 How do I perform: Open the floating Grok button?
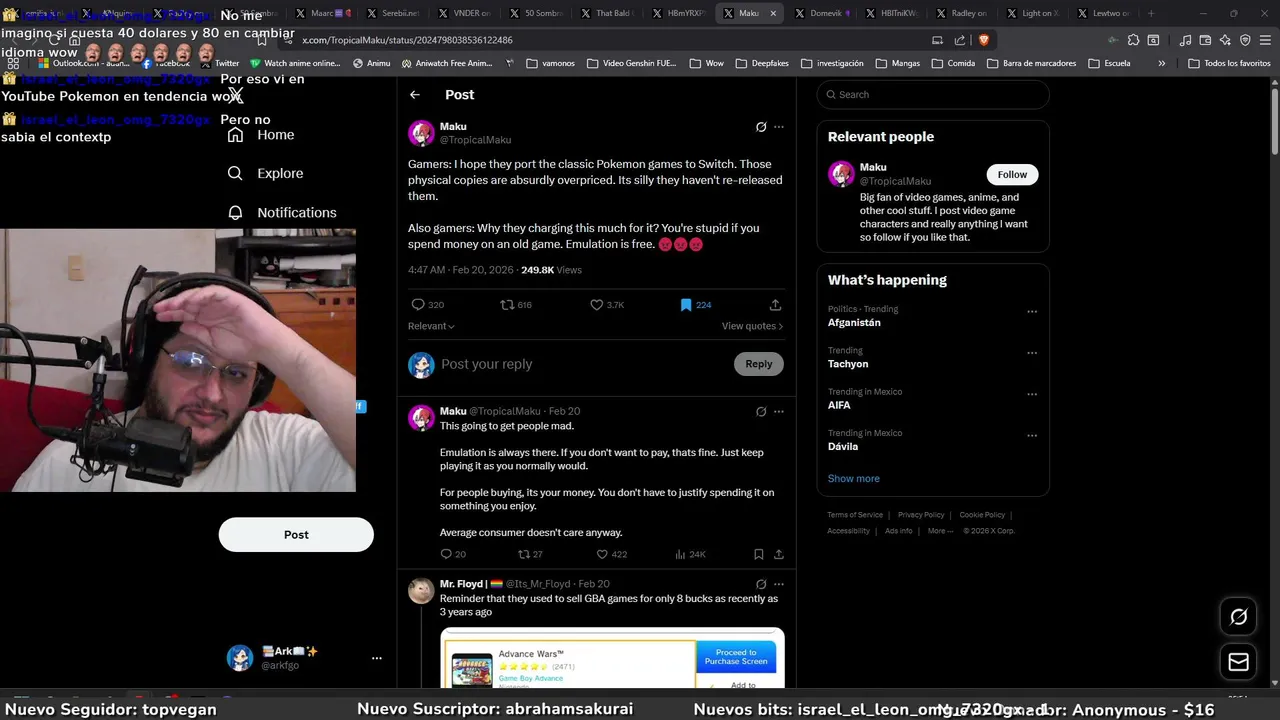coord(1238,617)
